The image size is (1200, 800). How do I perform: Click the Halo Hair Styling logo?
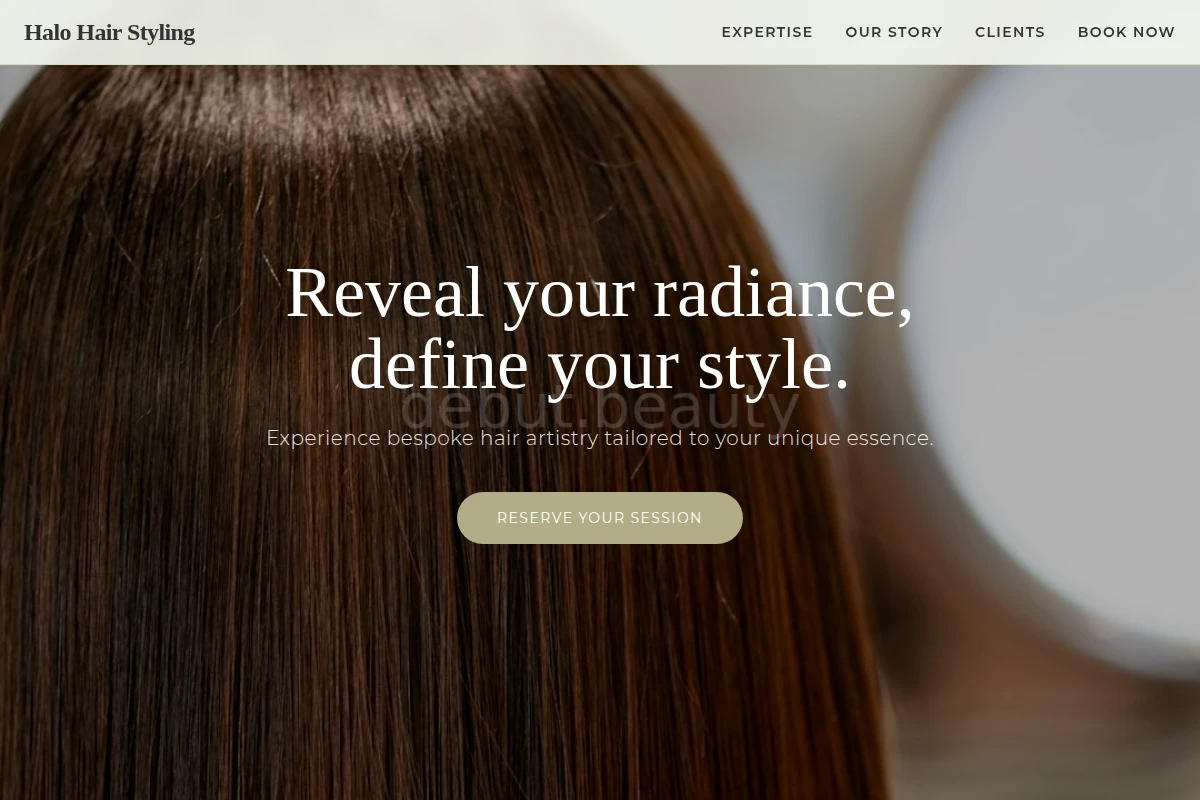(x=110, y=32)
